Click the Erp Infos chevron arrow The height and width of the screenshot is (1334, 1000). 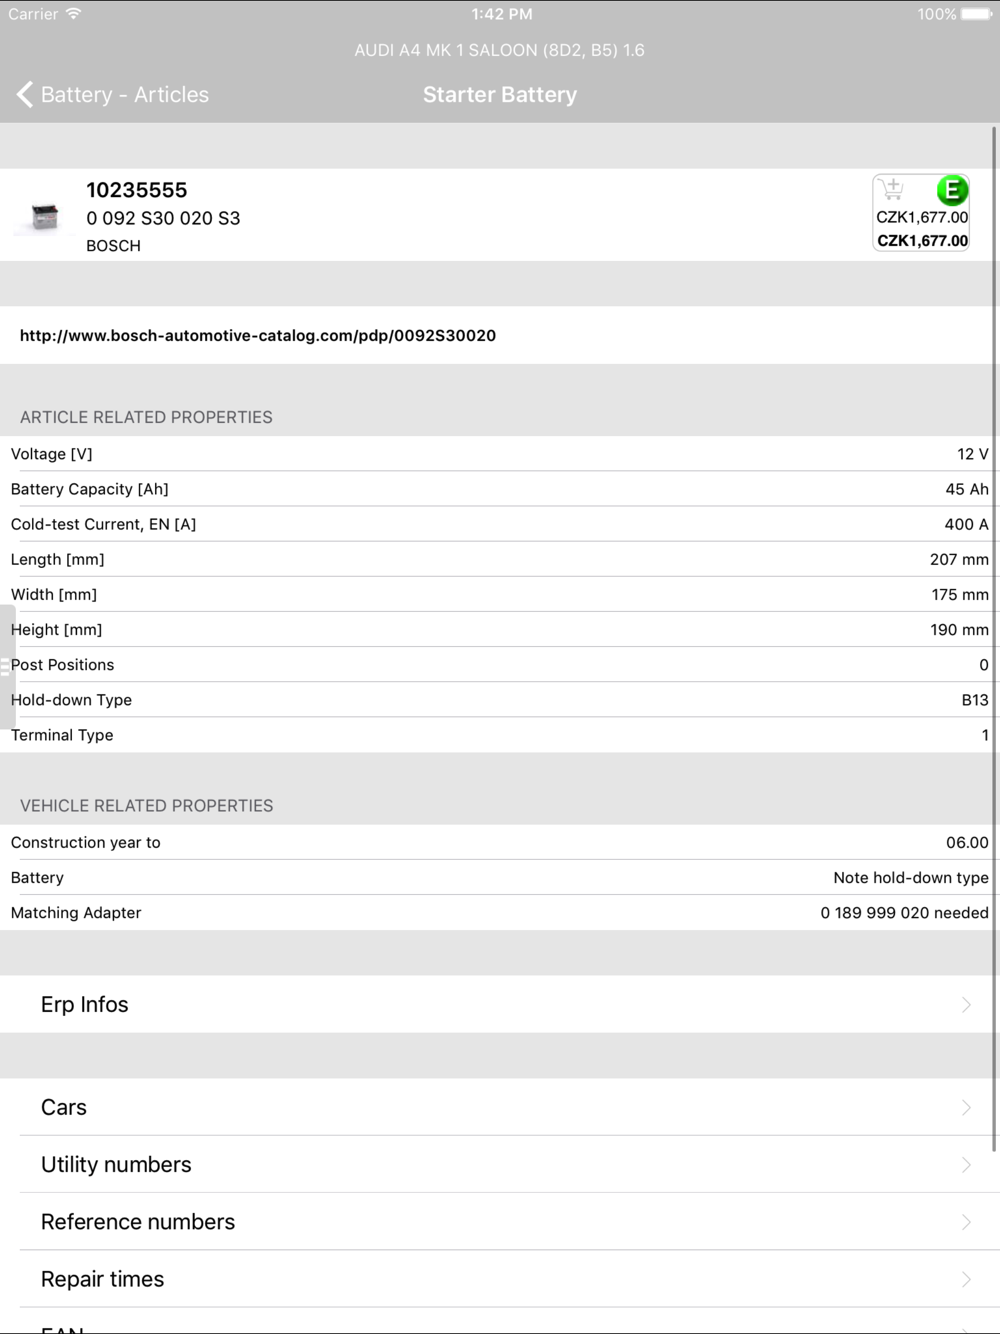click(x=966, y=1004)
